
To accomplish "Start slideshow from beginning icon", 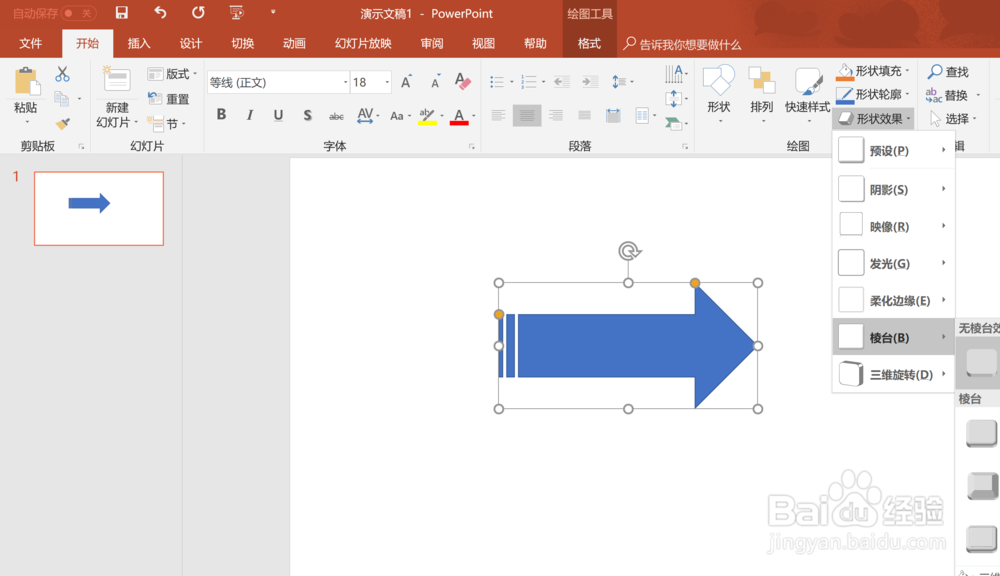I will (x=237, y=13).
